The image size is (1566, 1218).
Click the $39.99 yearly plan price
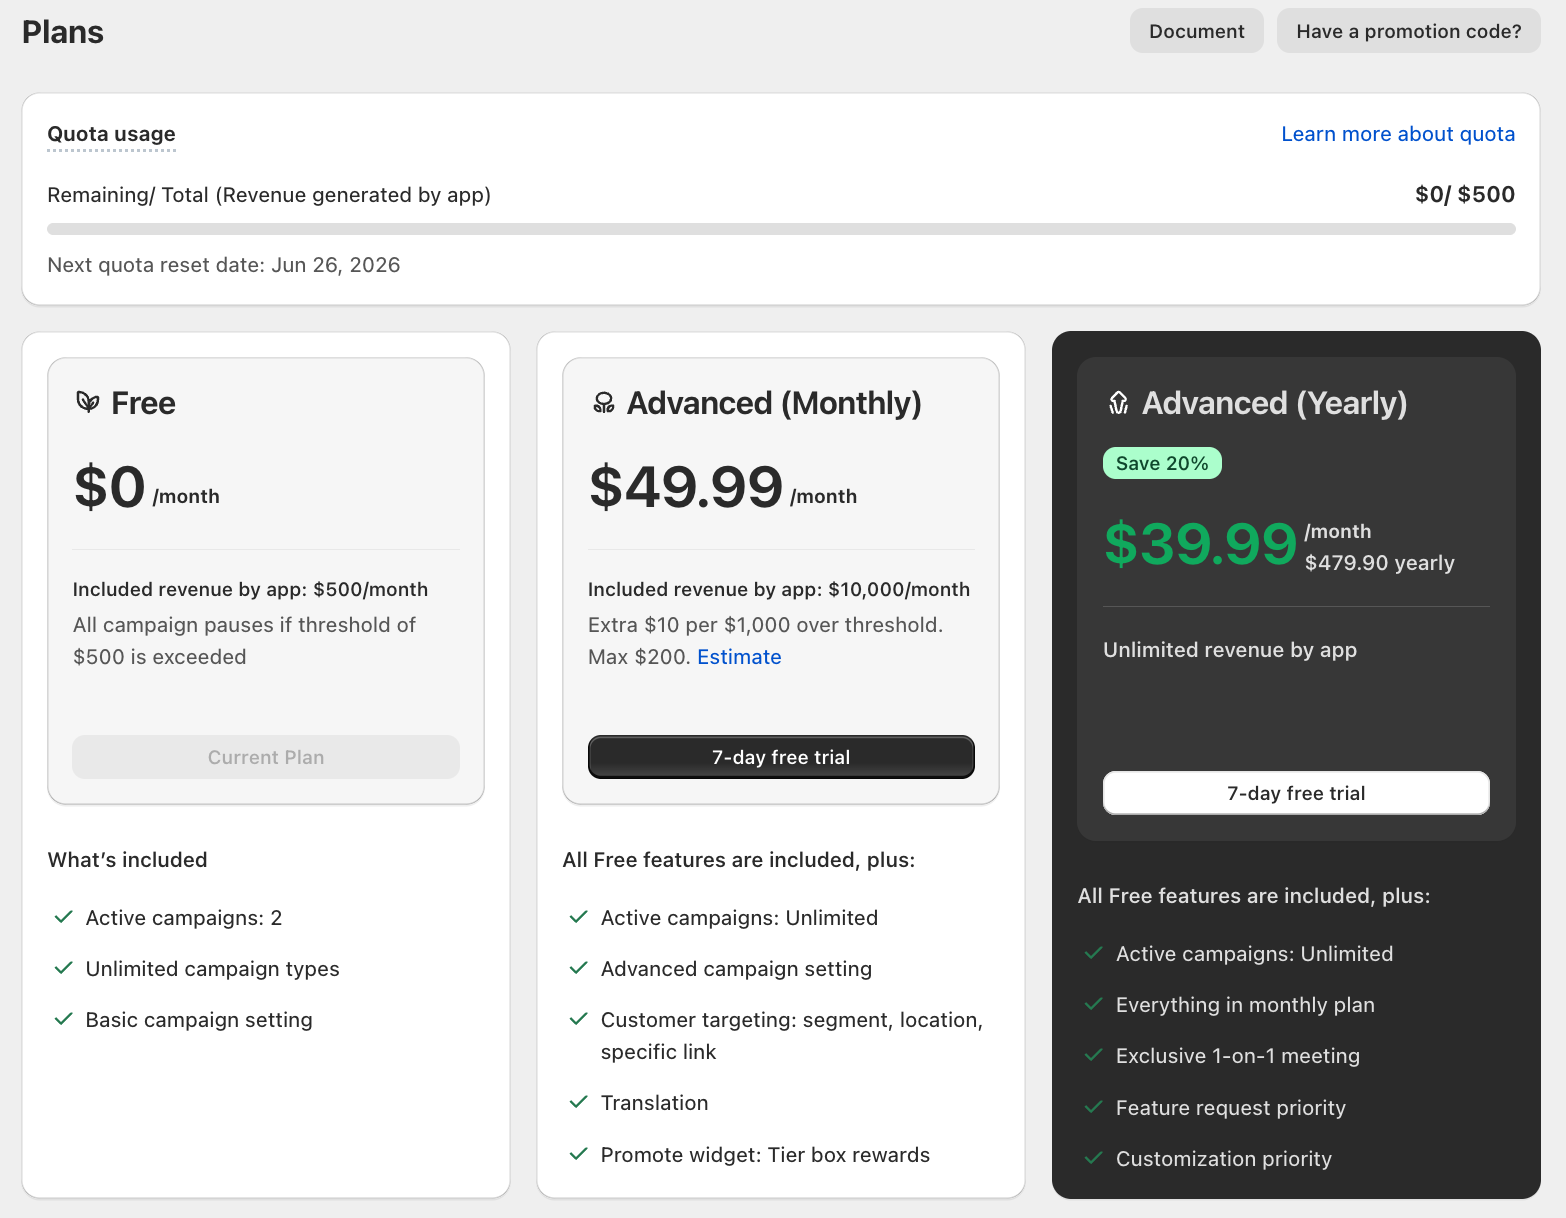1200,544
